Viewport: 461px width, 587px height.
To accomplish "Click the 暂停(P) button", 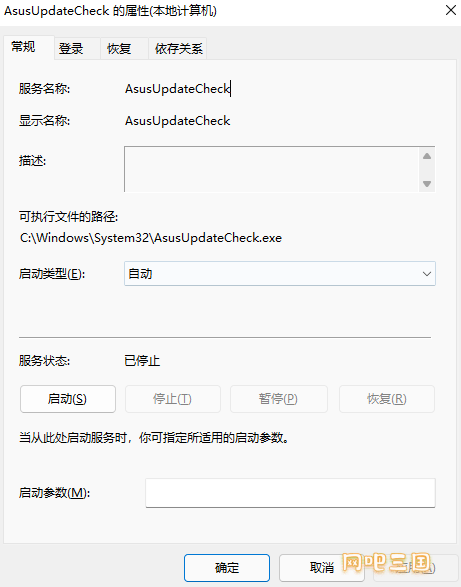I will click(279, 399).
